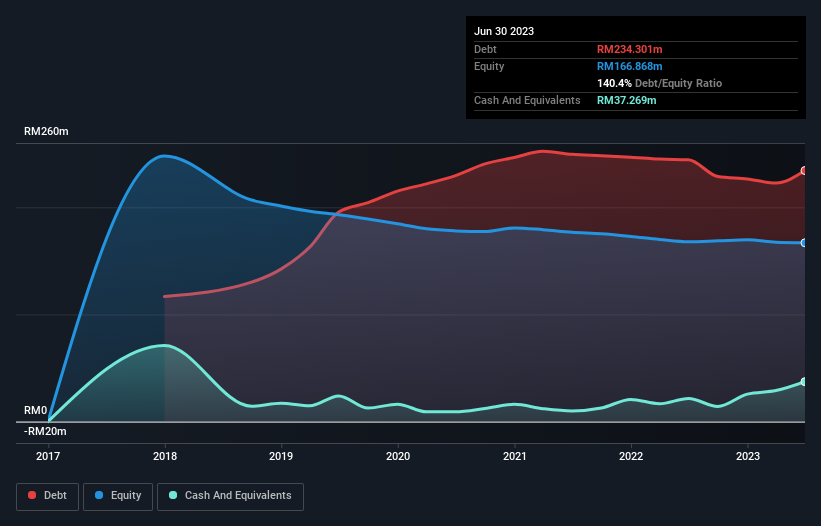Screen dimensions: 821x526
Task: Click the 2019 x-axis label
Action: pos(281,456)
